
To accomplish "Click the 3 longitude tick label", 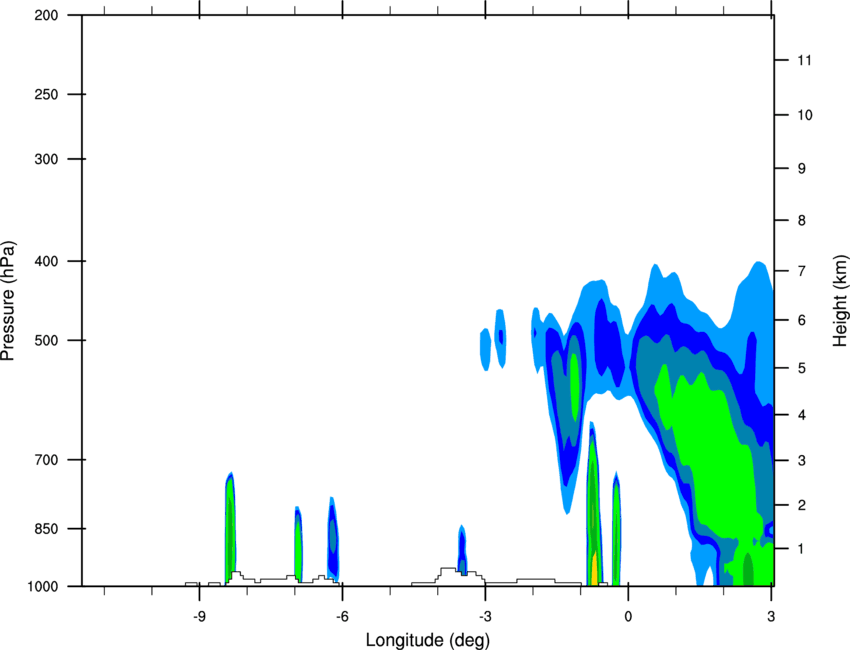I will [771, 617].
